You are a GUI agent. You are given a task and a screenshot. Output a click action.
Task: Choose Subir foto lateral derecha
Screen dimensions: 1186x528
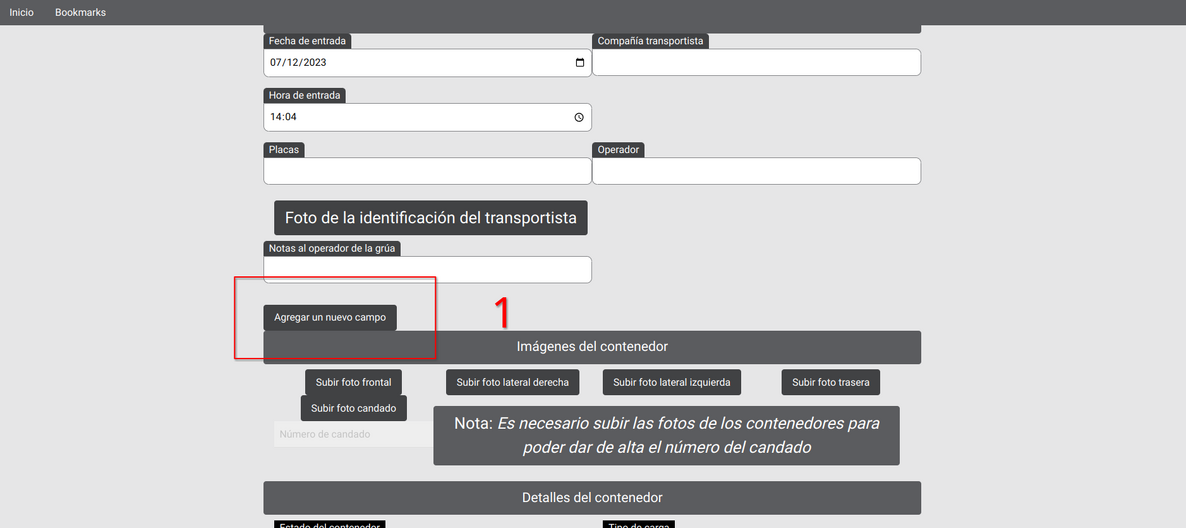pos(512,382)
